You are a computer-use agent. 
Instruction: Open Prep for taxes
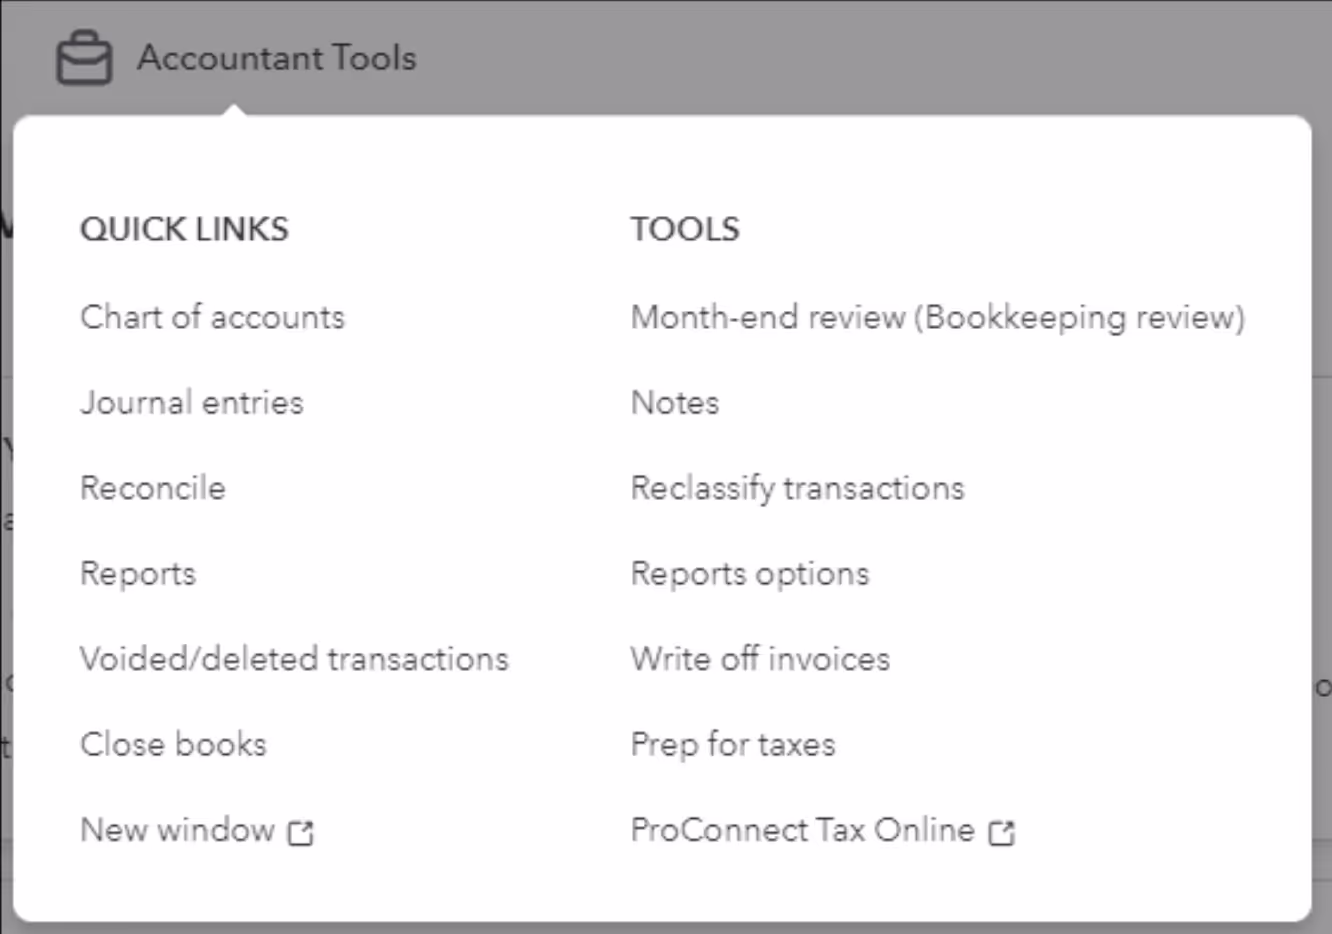(733, 745)
